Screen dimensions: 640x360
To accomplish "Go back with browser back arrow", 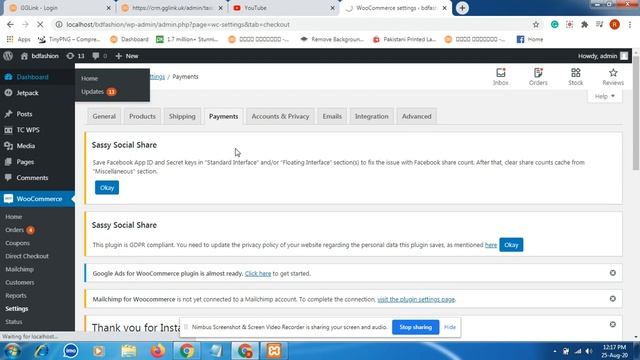I will click(10, 24).
